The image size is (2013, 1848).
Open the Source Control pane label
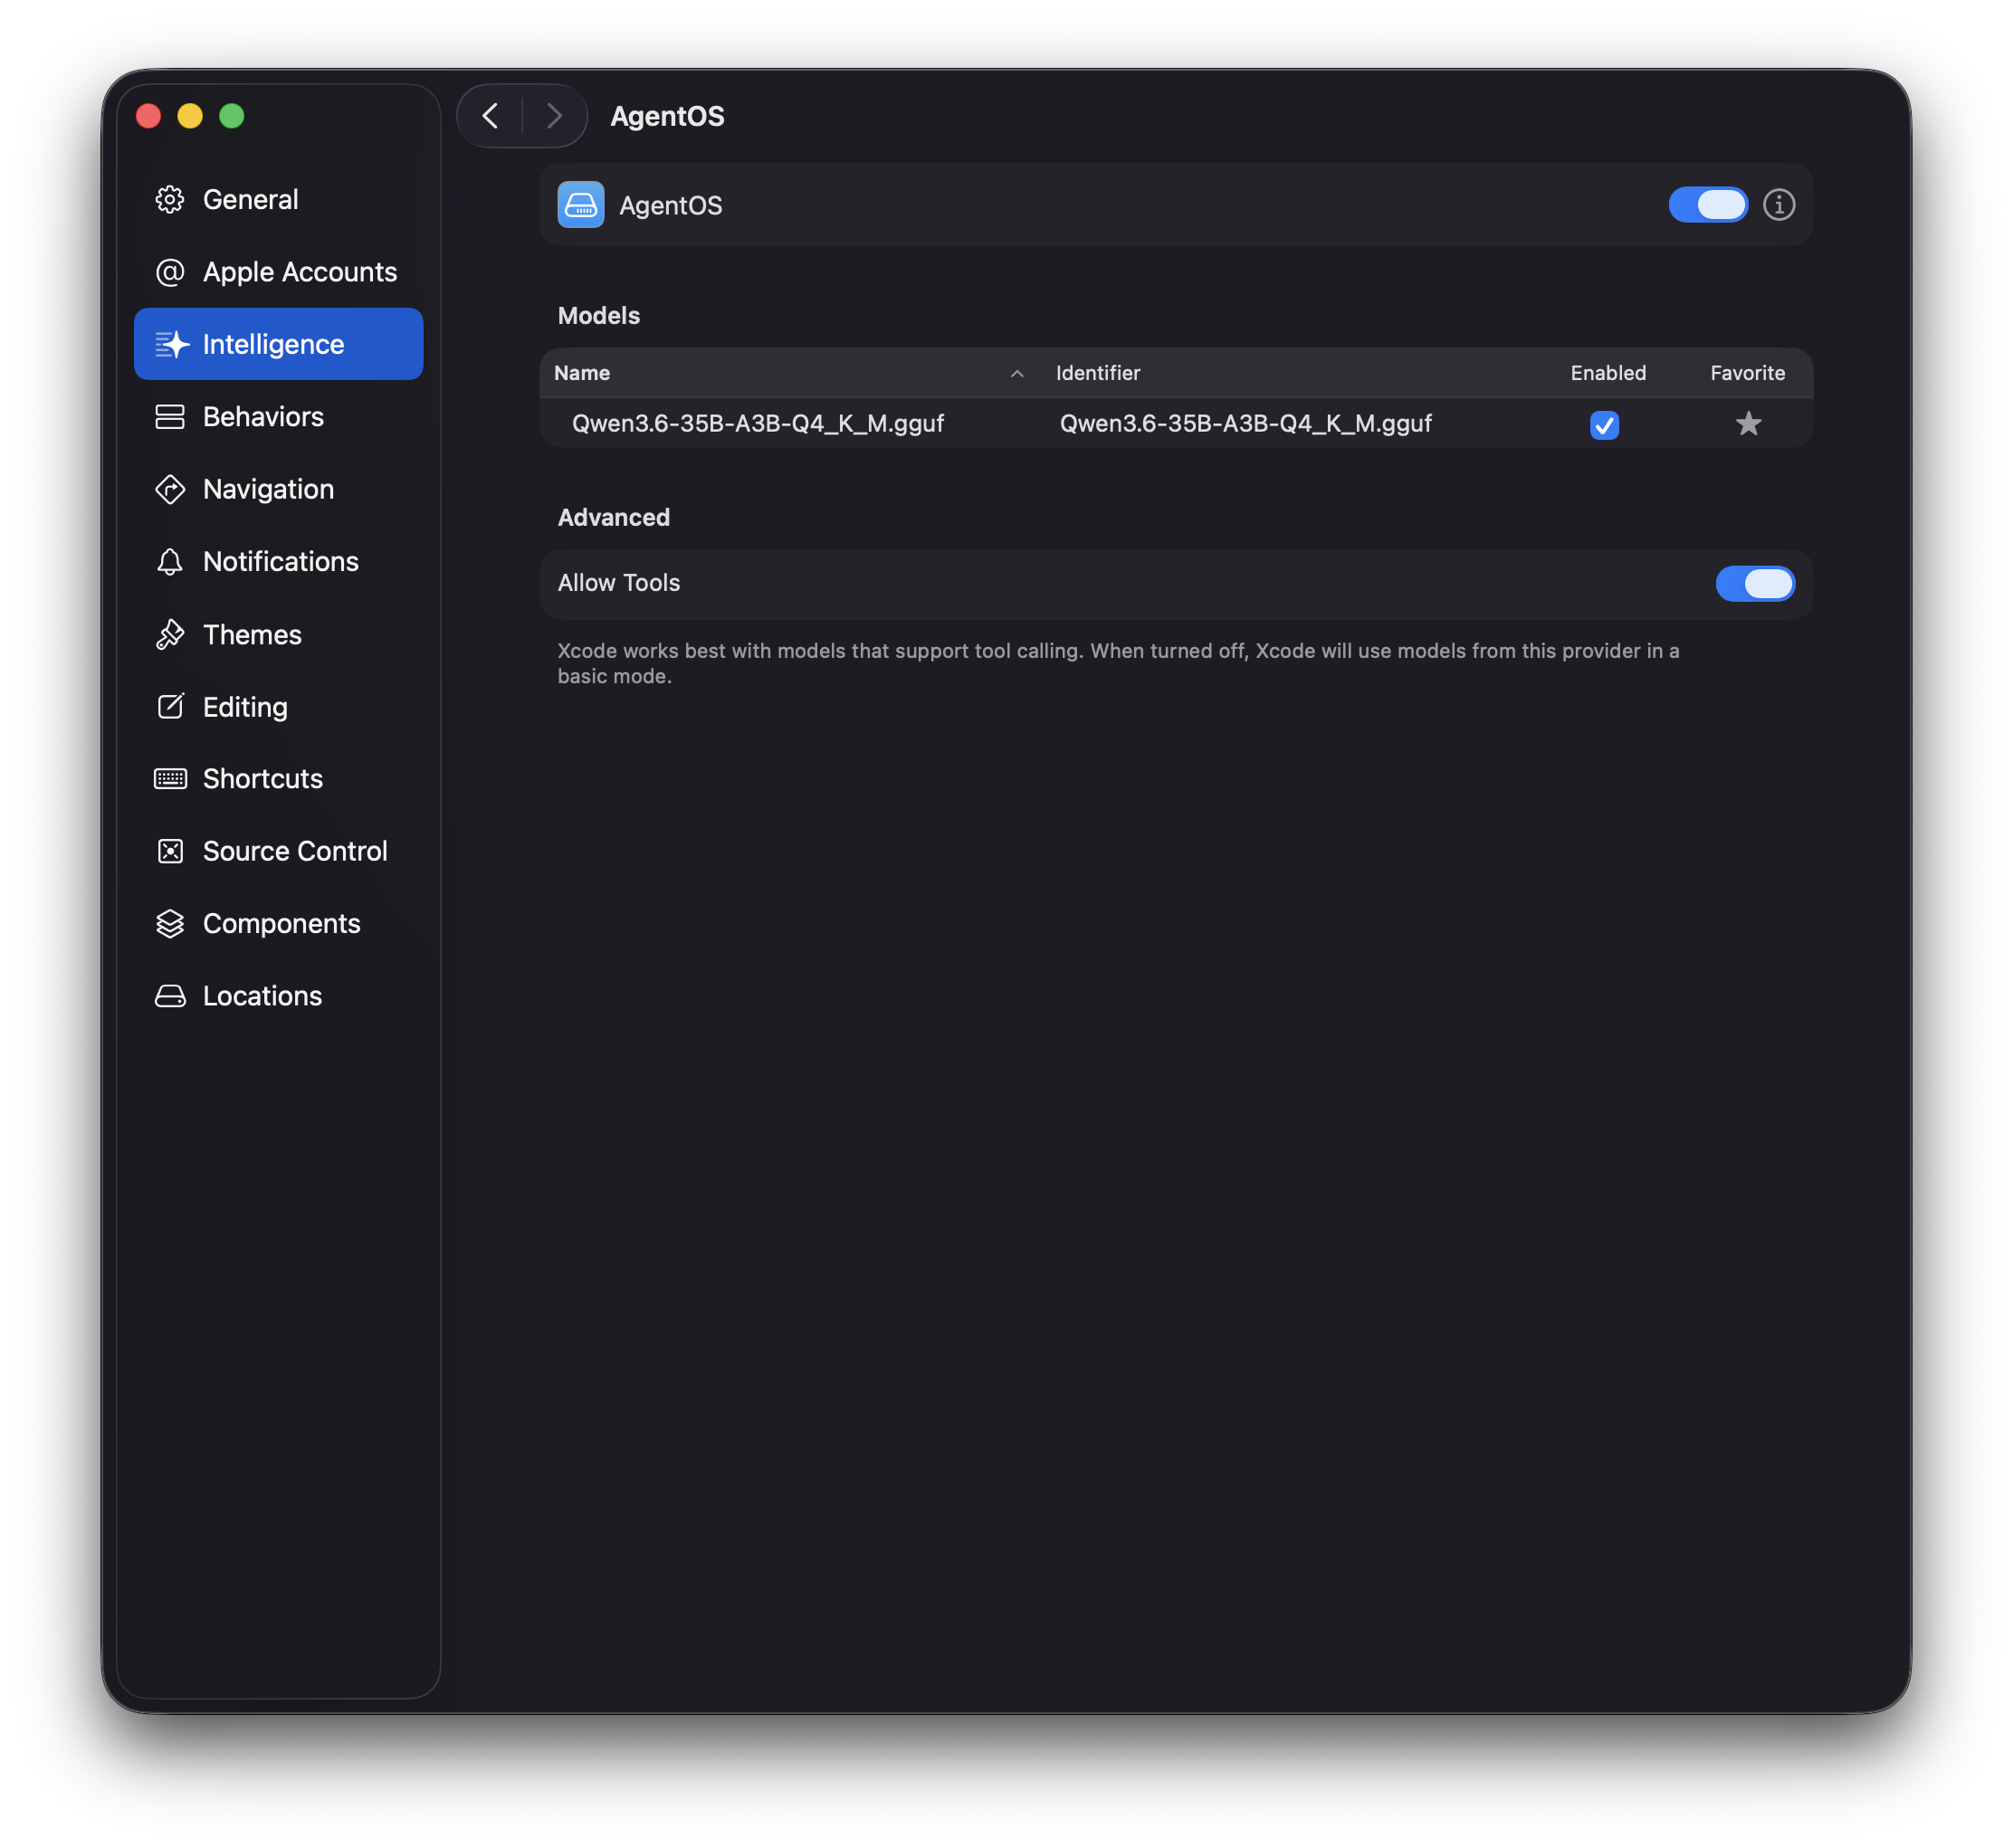295,851
